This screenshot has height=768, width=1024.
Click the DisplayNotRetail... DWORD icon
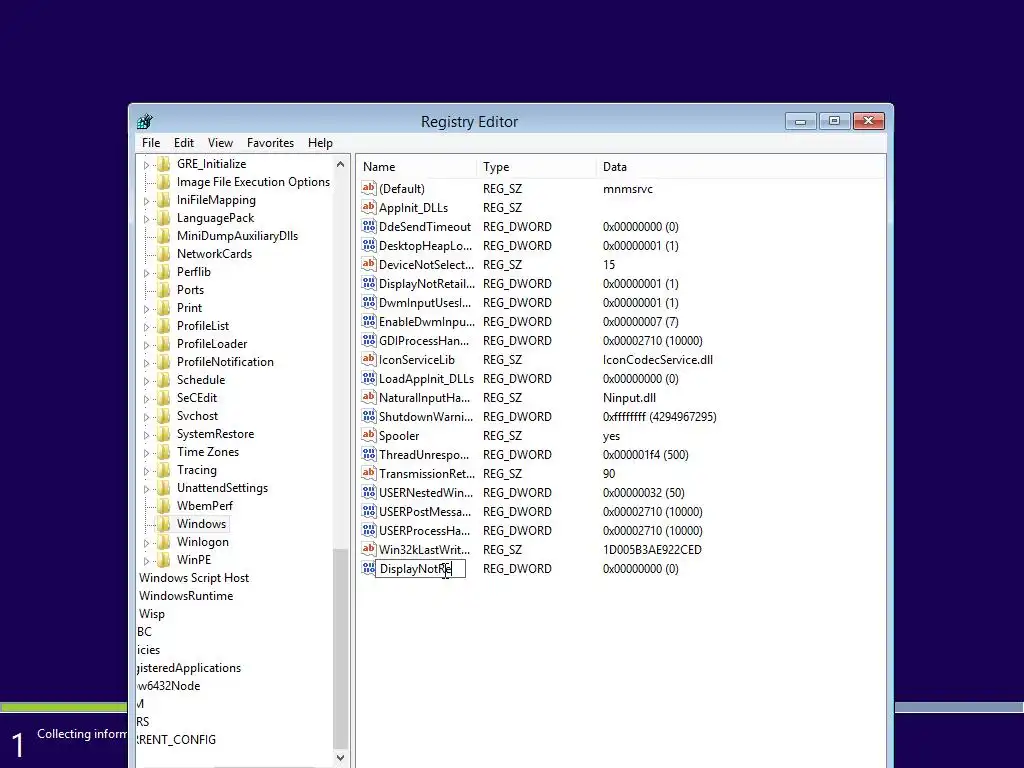(368, 283)
